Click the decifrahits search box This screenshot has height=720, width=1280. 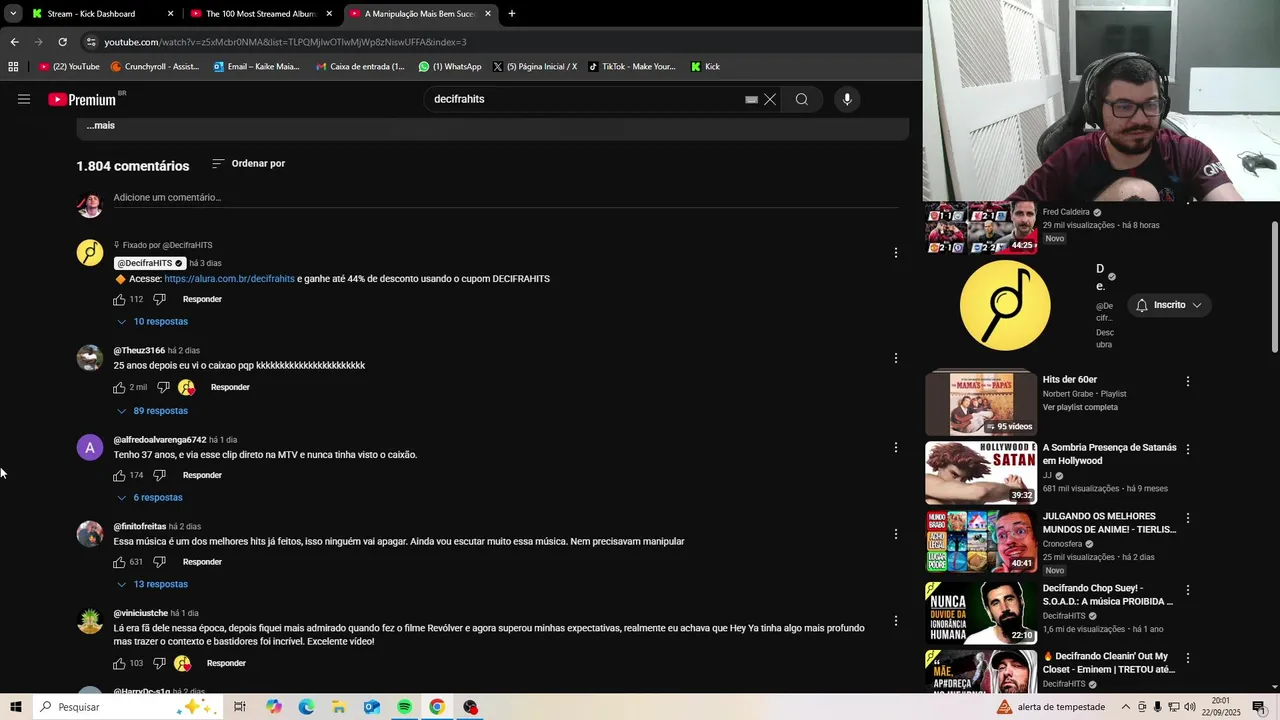click(585, 99)
